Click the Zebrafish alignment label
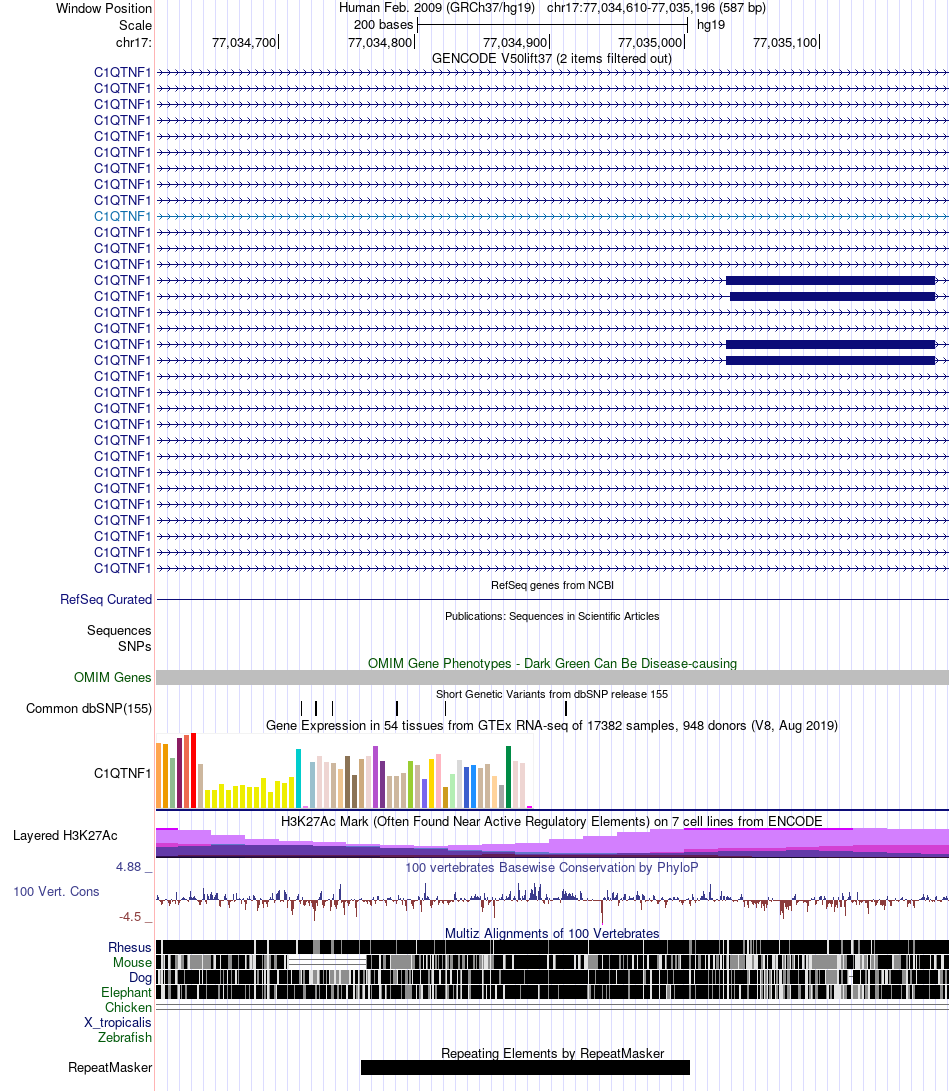The image size is (950, 1091). (x=125, y=1037)
